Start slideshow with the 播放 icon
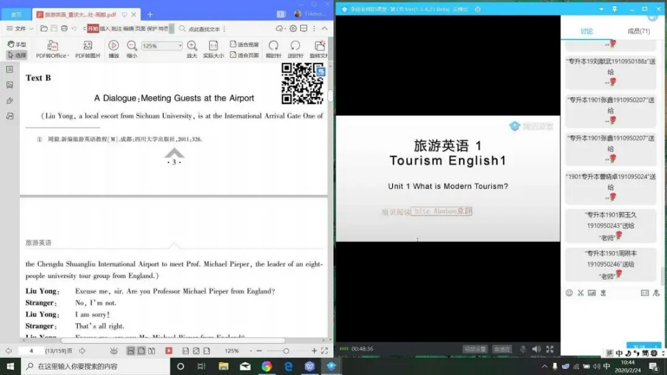667x375 pixels. pyautogui.click(x=114, y=49)
